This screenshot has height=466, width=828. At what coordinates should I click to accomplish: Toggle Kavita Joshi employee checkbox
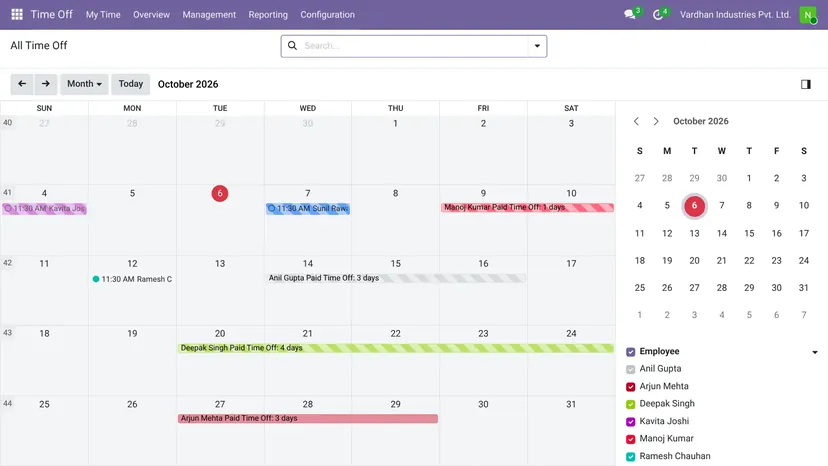631,422
